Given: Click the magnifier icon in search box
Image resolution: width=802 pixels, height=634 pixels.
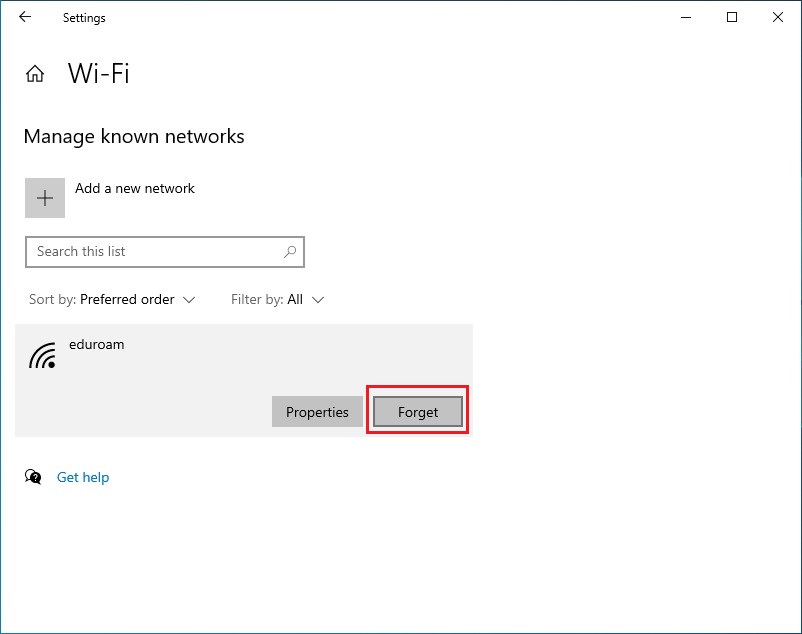Looking at the screenshot, I should point(290,252).
